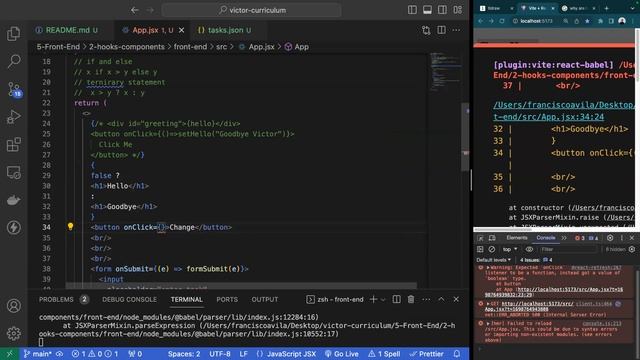
Task: Bookmark the page with star icon
Action: [x=587, y=21]
